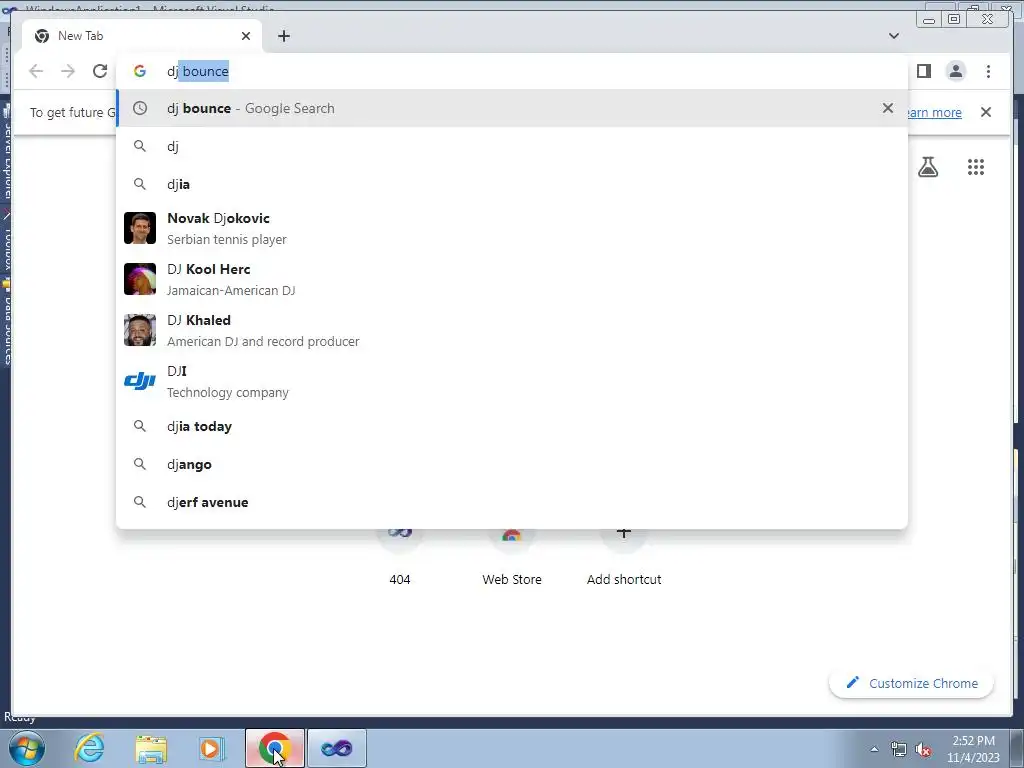Select the Novak Djokovic suggestion
This screenshot has height=768, width=1024.
(x=512, y=228)
